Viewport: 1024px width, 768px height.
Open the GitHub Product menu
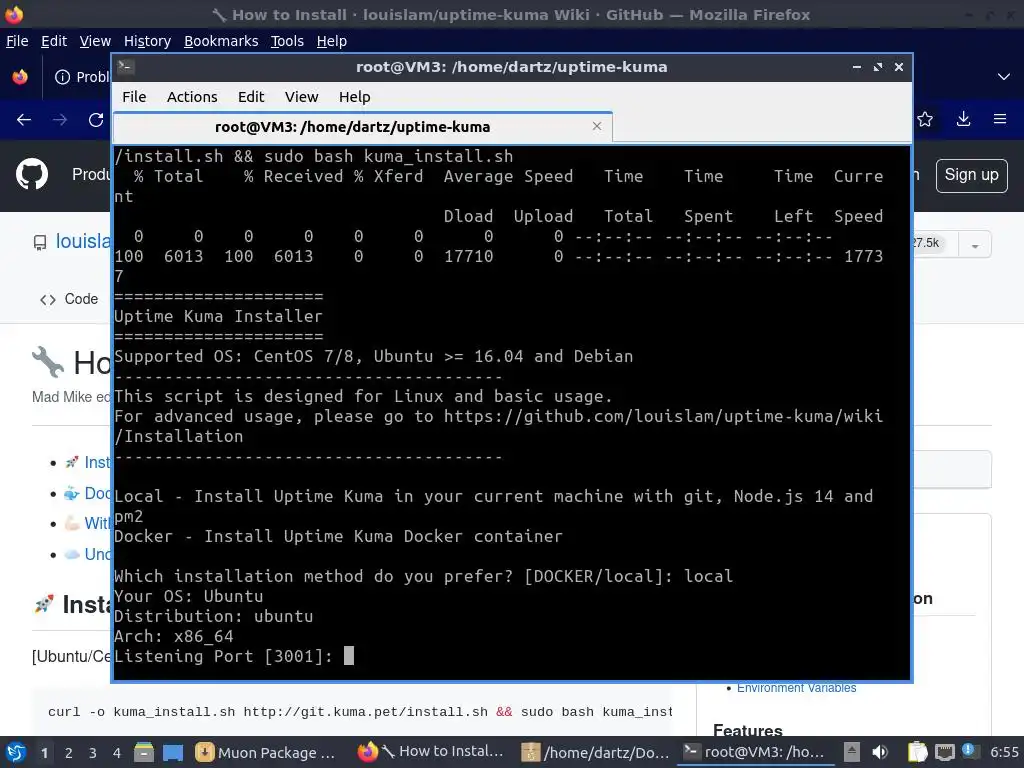point(91,174)
